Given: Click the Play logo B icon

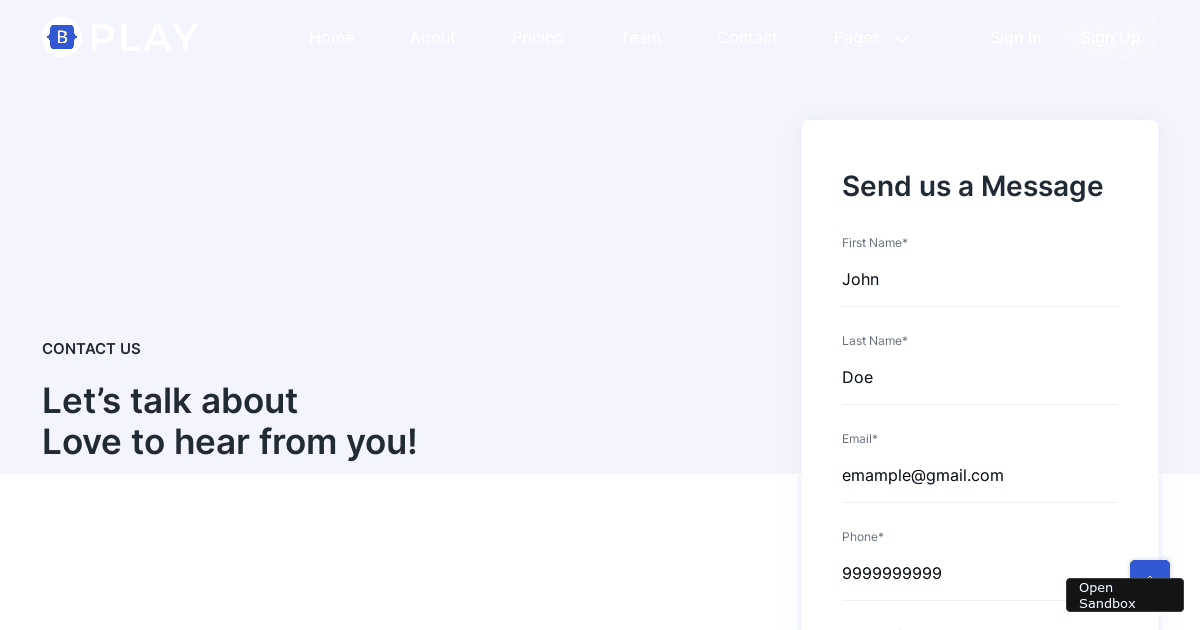Looking at the screenshot, I should (x=62, y=37).
